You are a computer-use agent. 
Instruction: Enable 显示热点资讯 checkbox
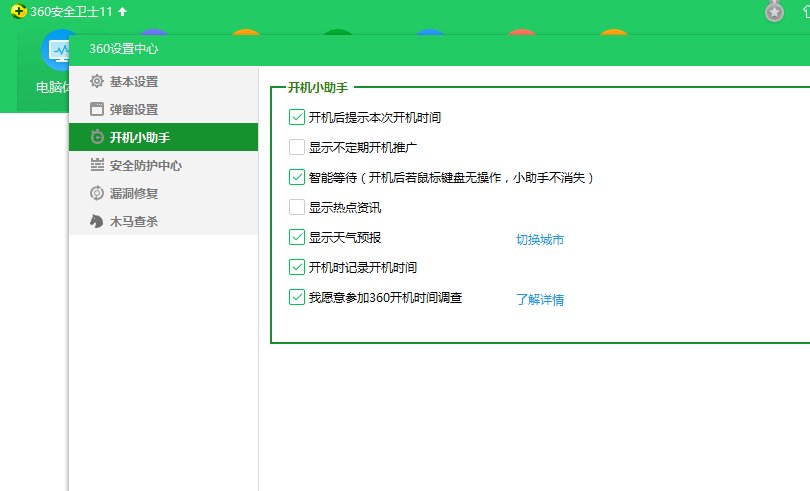click(297, 207)
